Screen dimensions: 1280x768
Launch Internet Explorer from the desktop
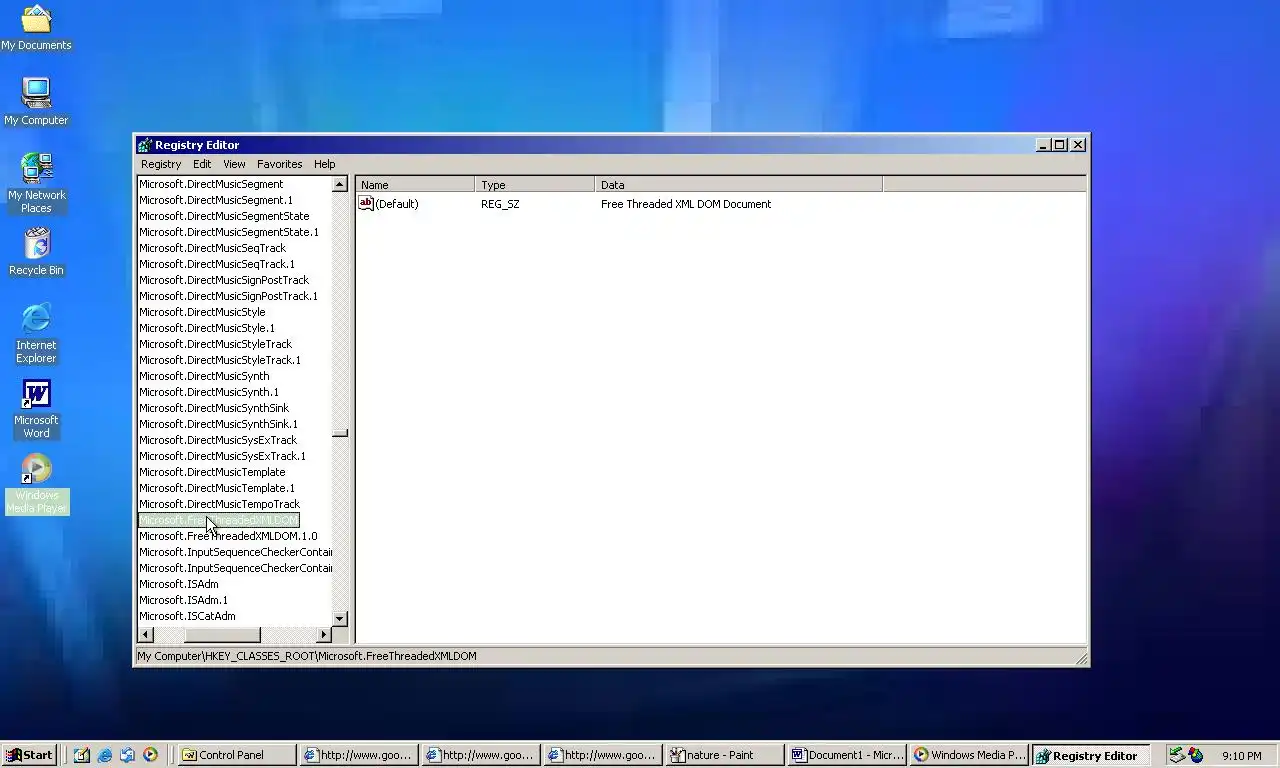point(36,333)
